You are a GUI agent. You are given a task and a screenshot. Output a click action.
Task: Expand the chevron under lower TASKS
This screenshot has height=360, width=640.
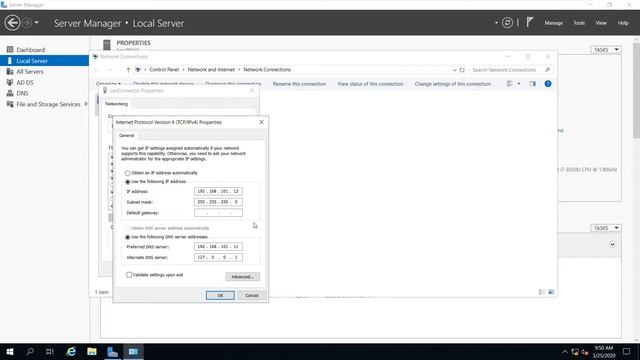[x=612, y=244]
